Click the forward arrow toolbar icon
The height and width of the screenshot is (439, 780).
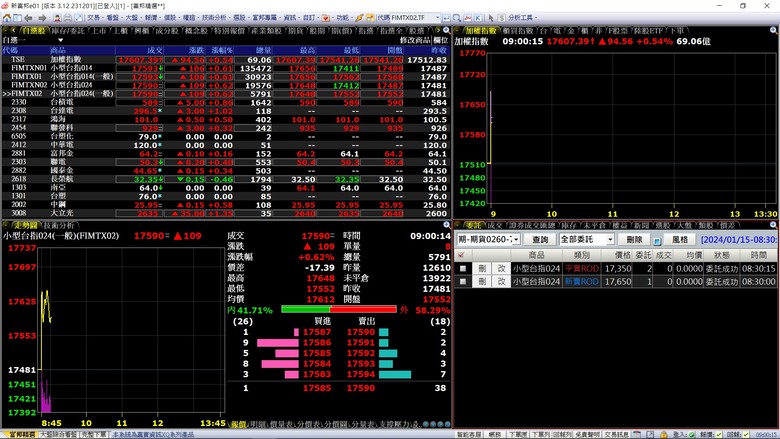pyautogui.click(x=43, y=18)
